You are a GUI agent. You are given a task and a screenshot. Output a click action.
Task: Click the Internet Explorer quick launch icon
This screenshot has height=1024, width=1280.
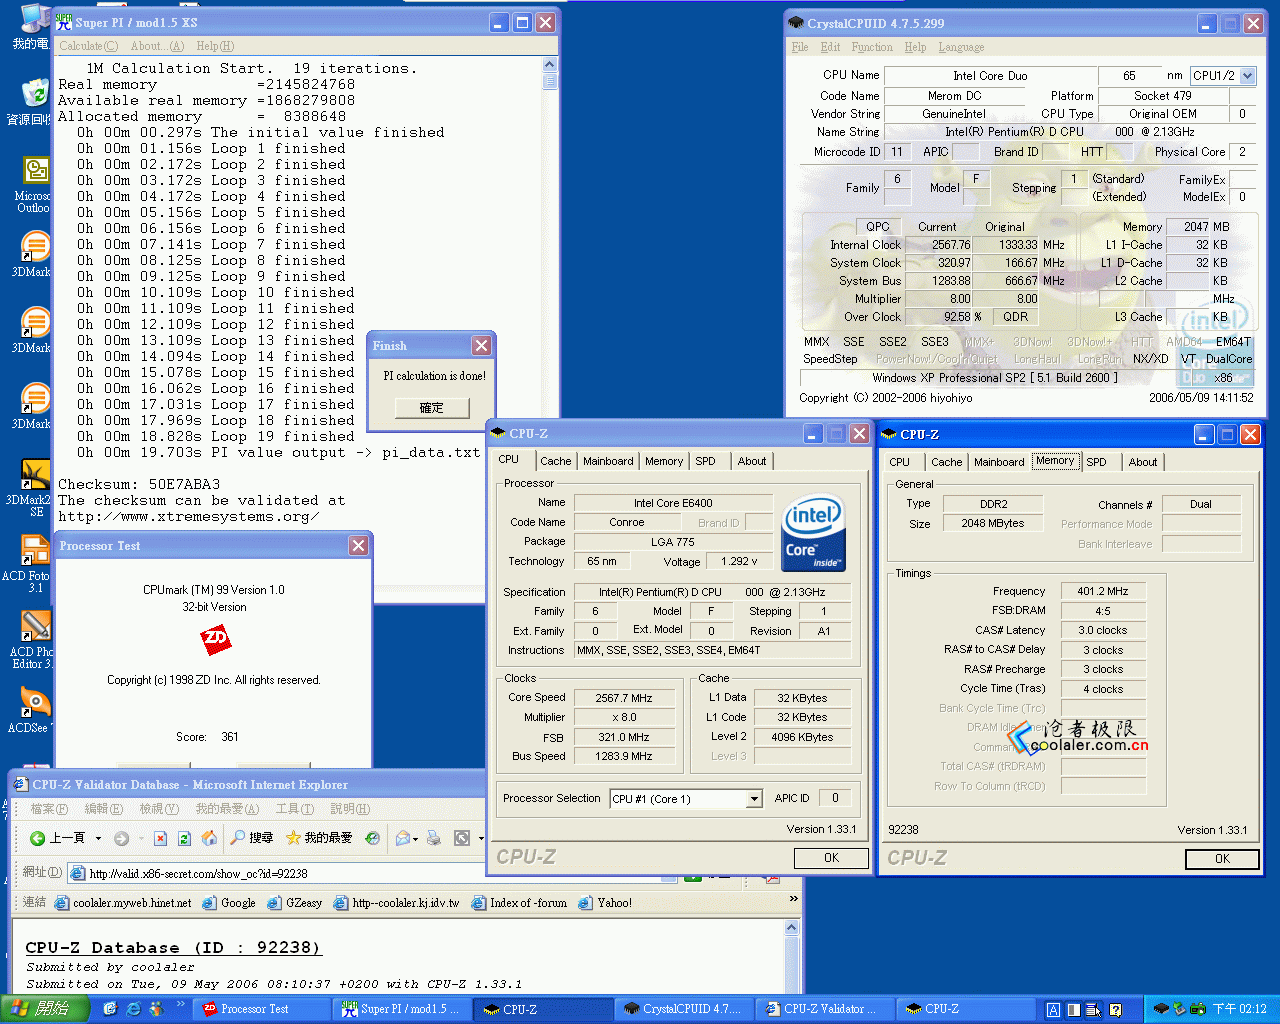[x=134, y=1009]
